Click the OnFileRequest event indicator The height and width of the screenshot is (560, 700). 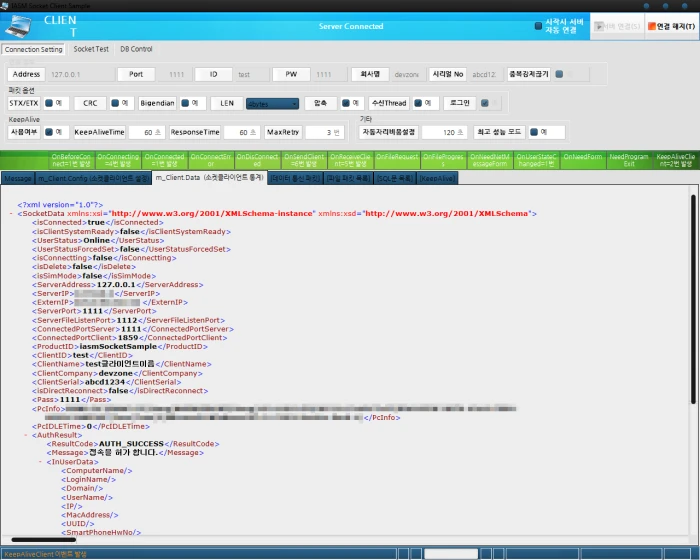coord(397,160)
